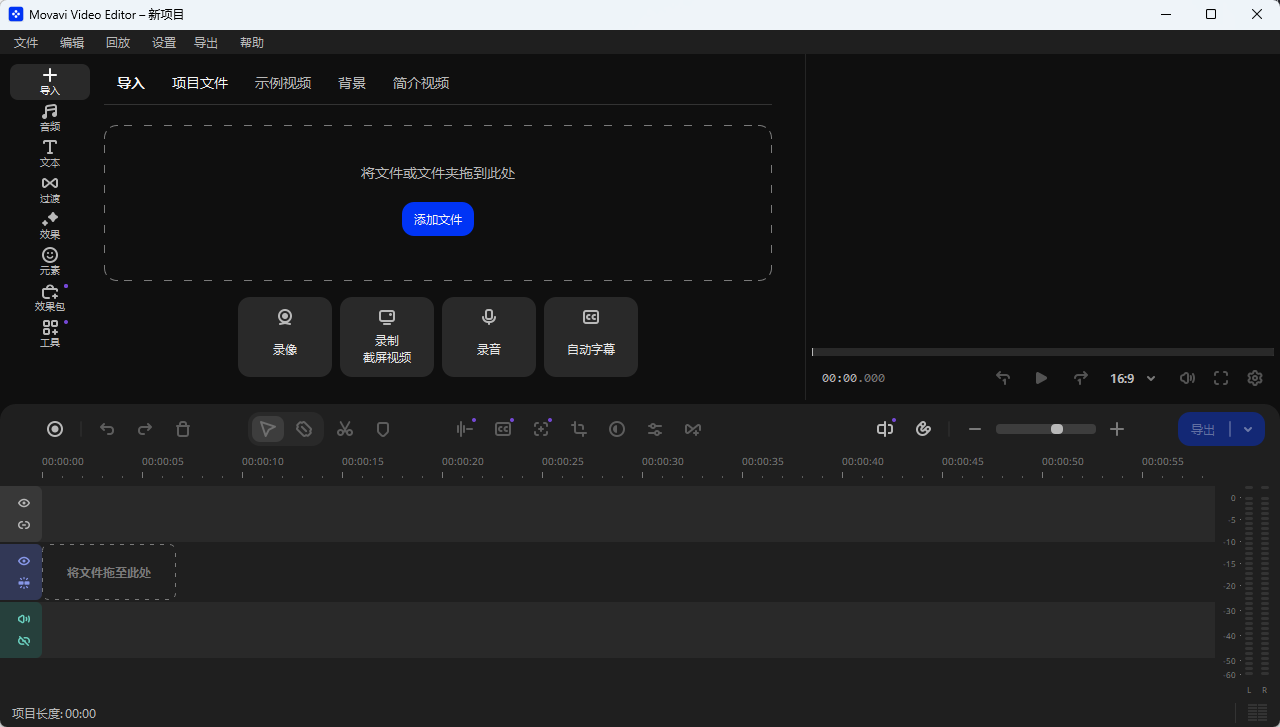1280x727 pixels.
Task: Open the 元素 elements panel
Action: pos(50,262)
